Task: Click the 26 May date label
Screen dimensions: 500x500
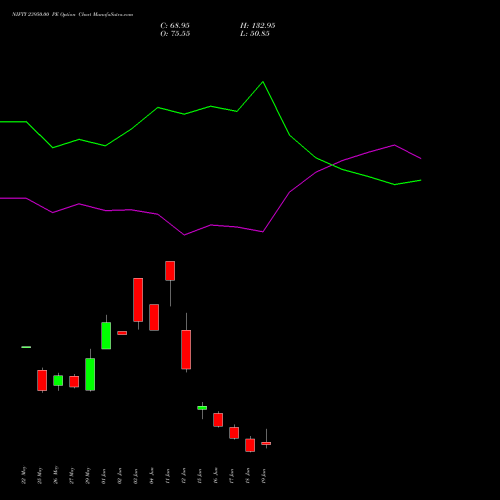Action: coord(56,475)
